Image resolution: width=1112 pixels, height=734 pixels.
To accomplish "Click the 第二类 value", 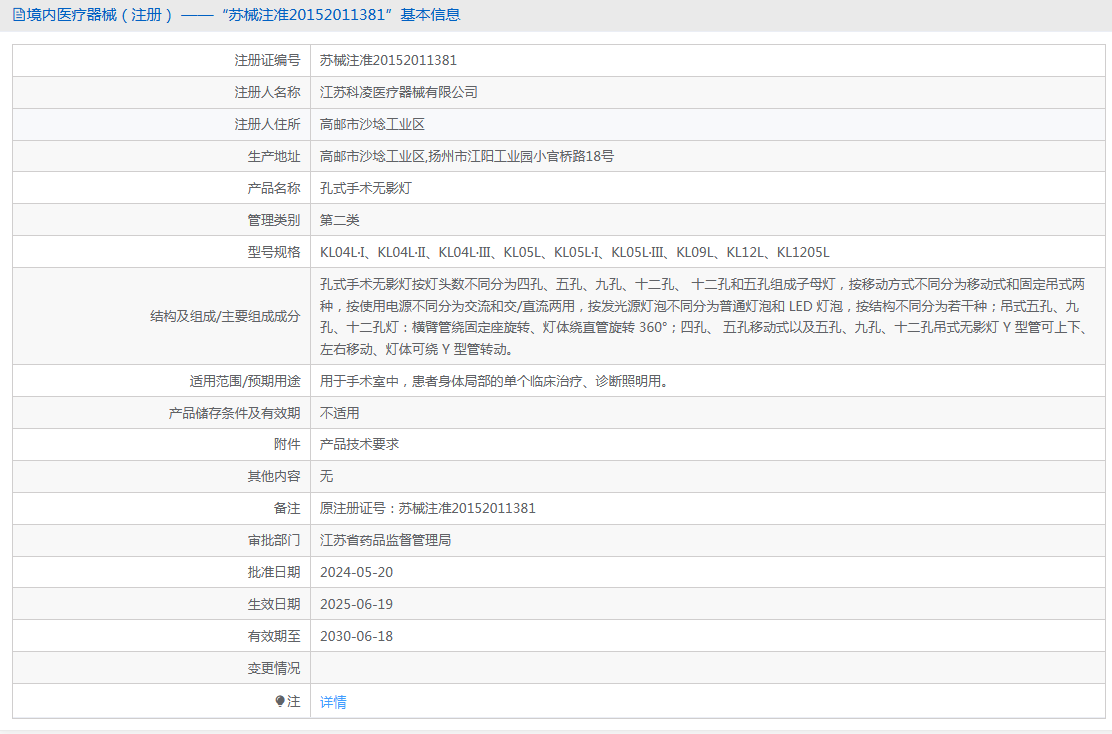I will pyautogui.click(x=340, y=220).
